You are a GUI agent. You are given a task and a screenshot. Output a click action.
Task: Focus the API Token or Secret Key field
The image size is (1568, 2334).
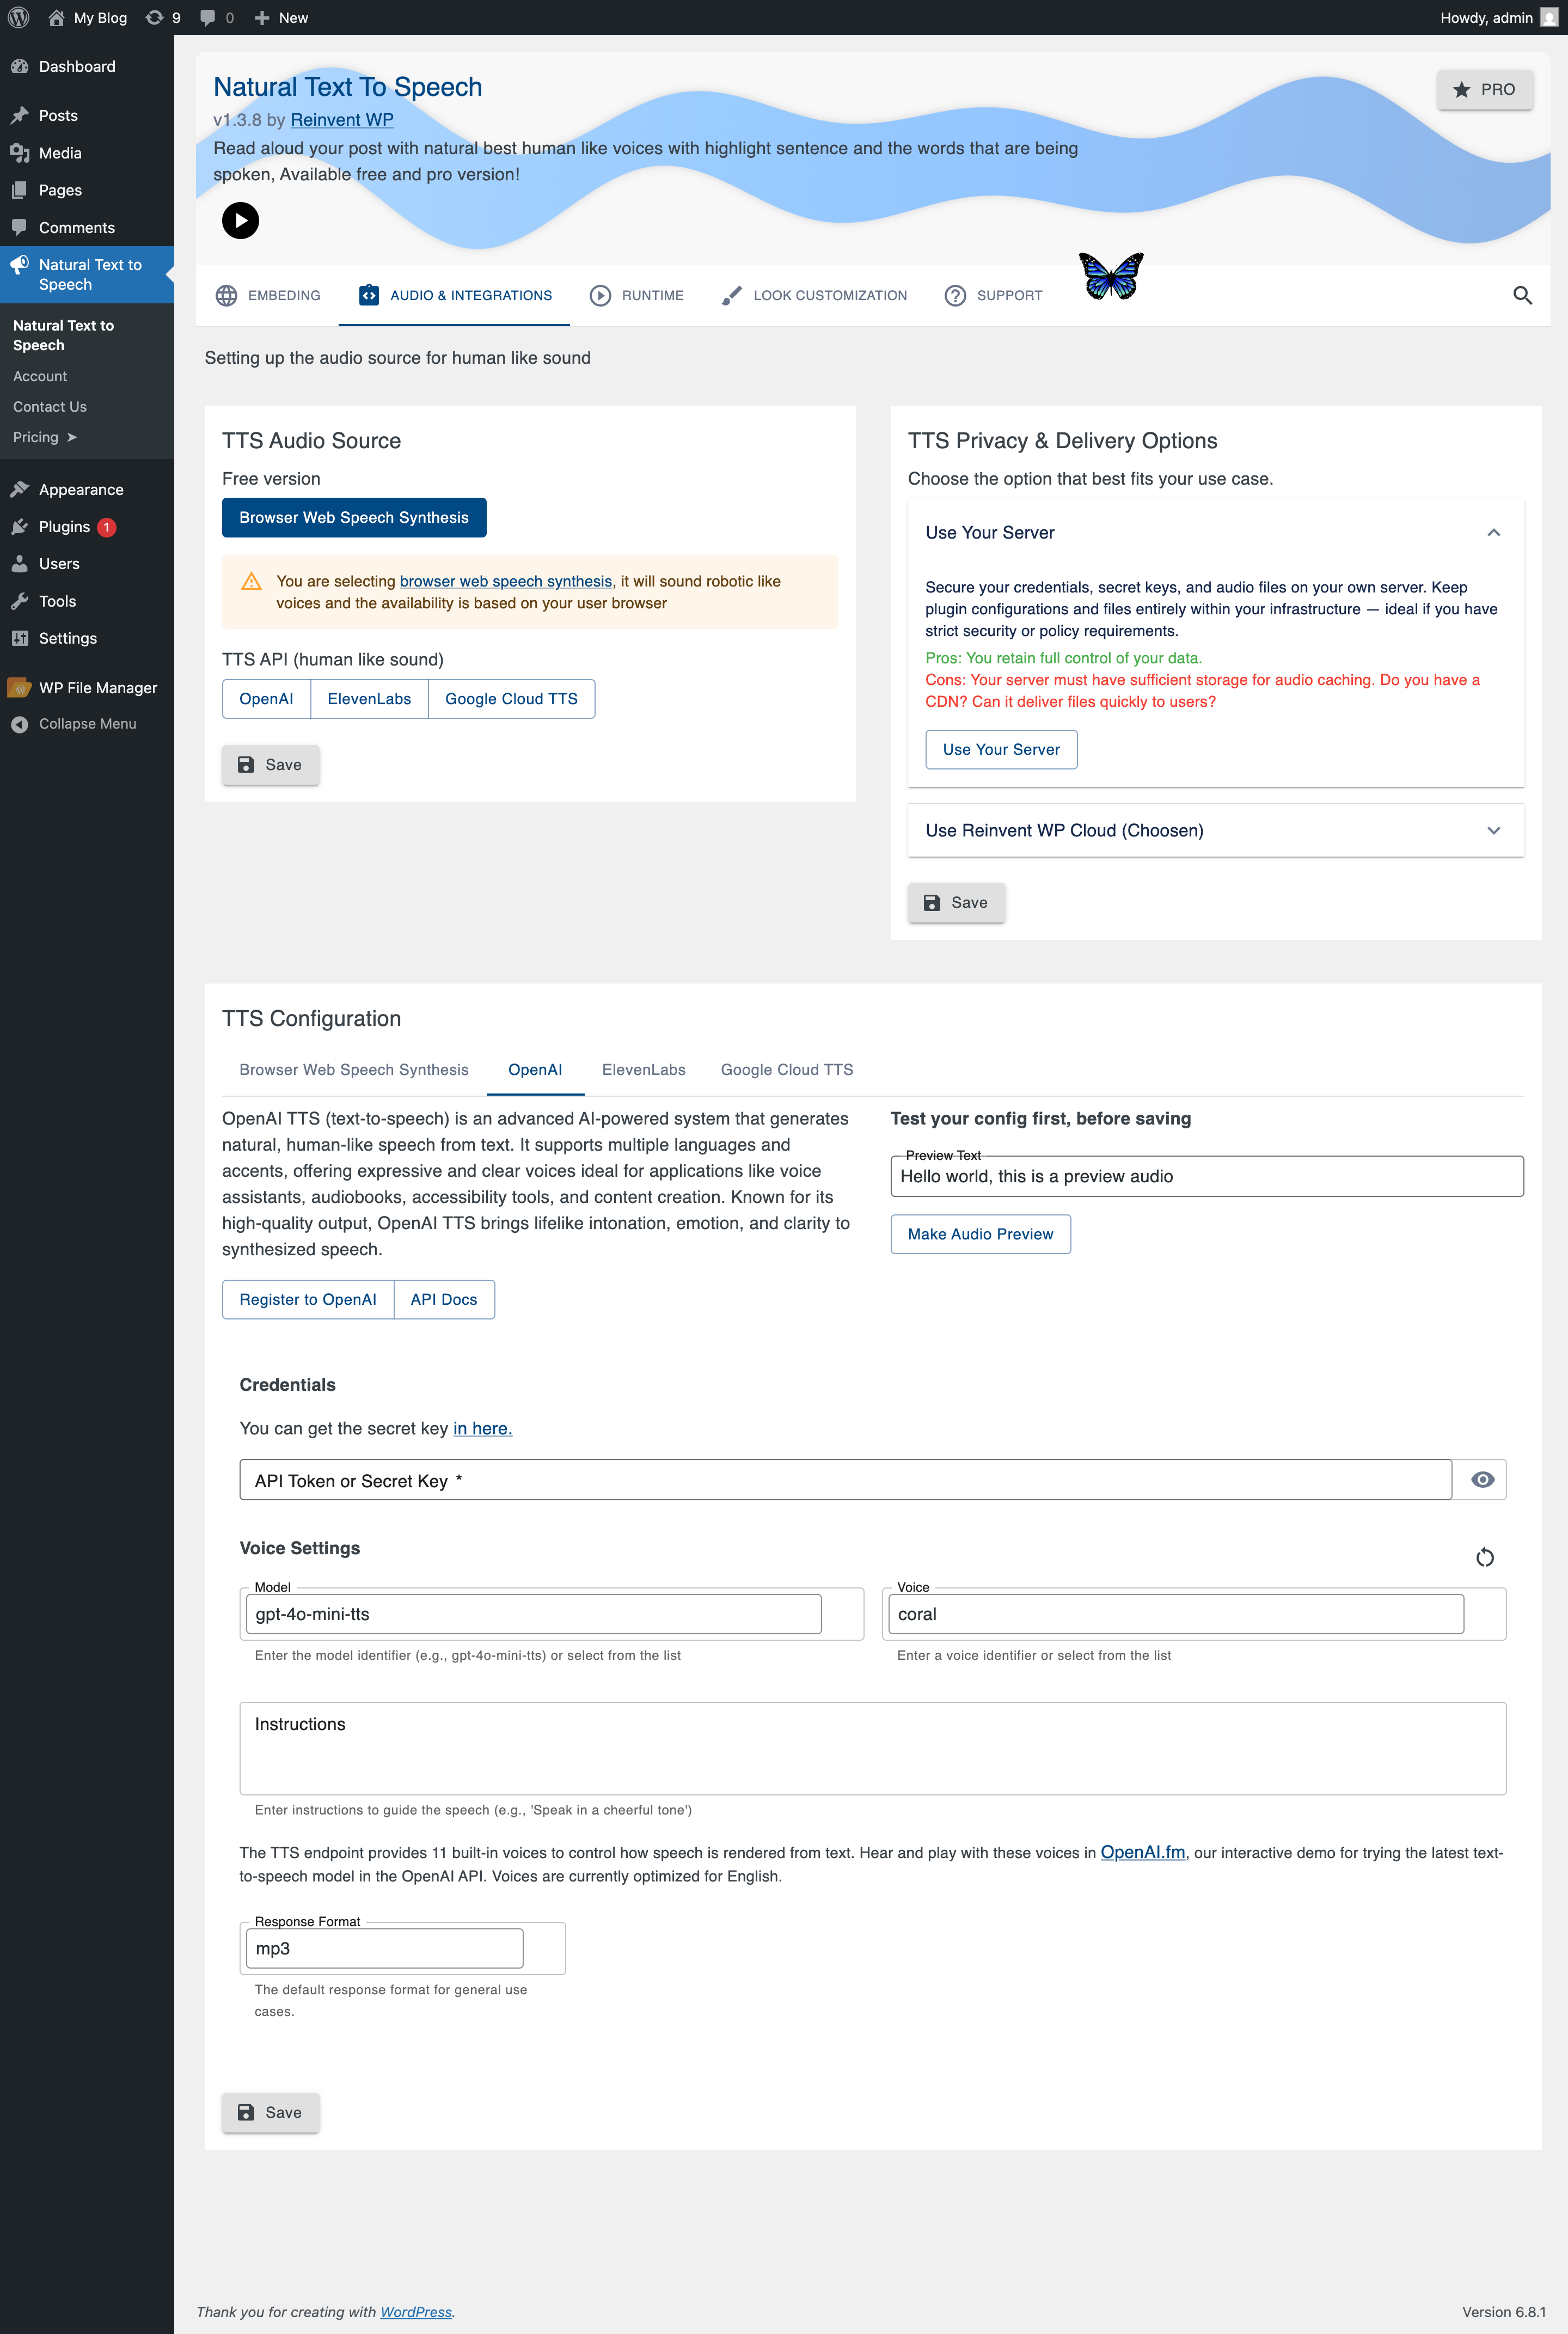tap(845, 1480)
